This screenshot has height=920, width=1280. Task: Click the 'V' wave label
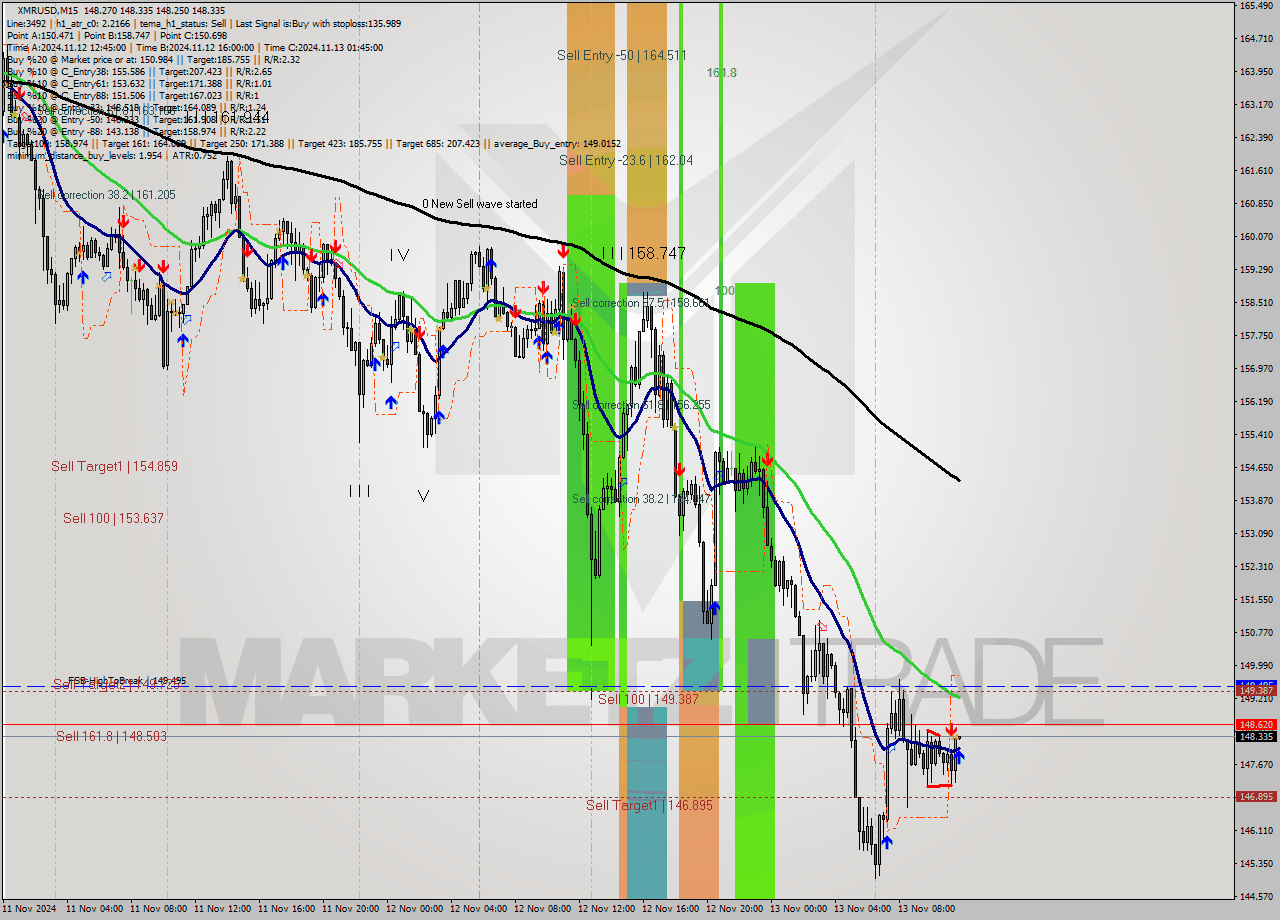tap(423, 495)
